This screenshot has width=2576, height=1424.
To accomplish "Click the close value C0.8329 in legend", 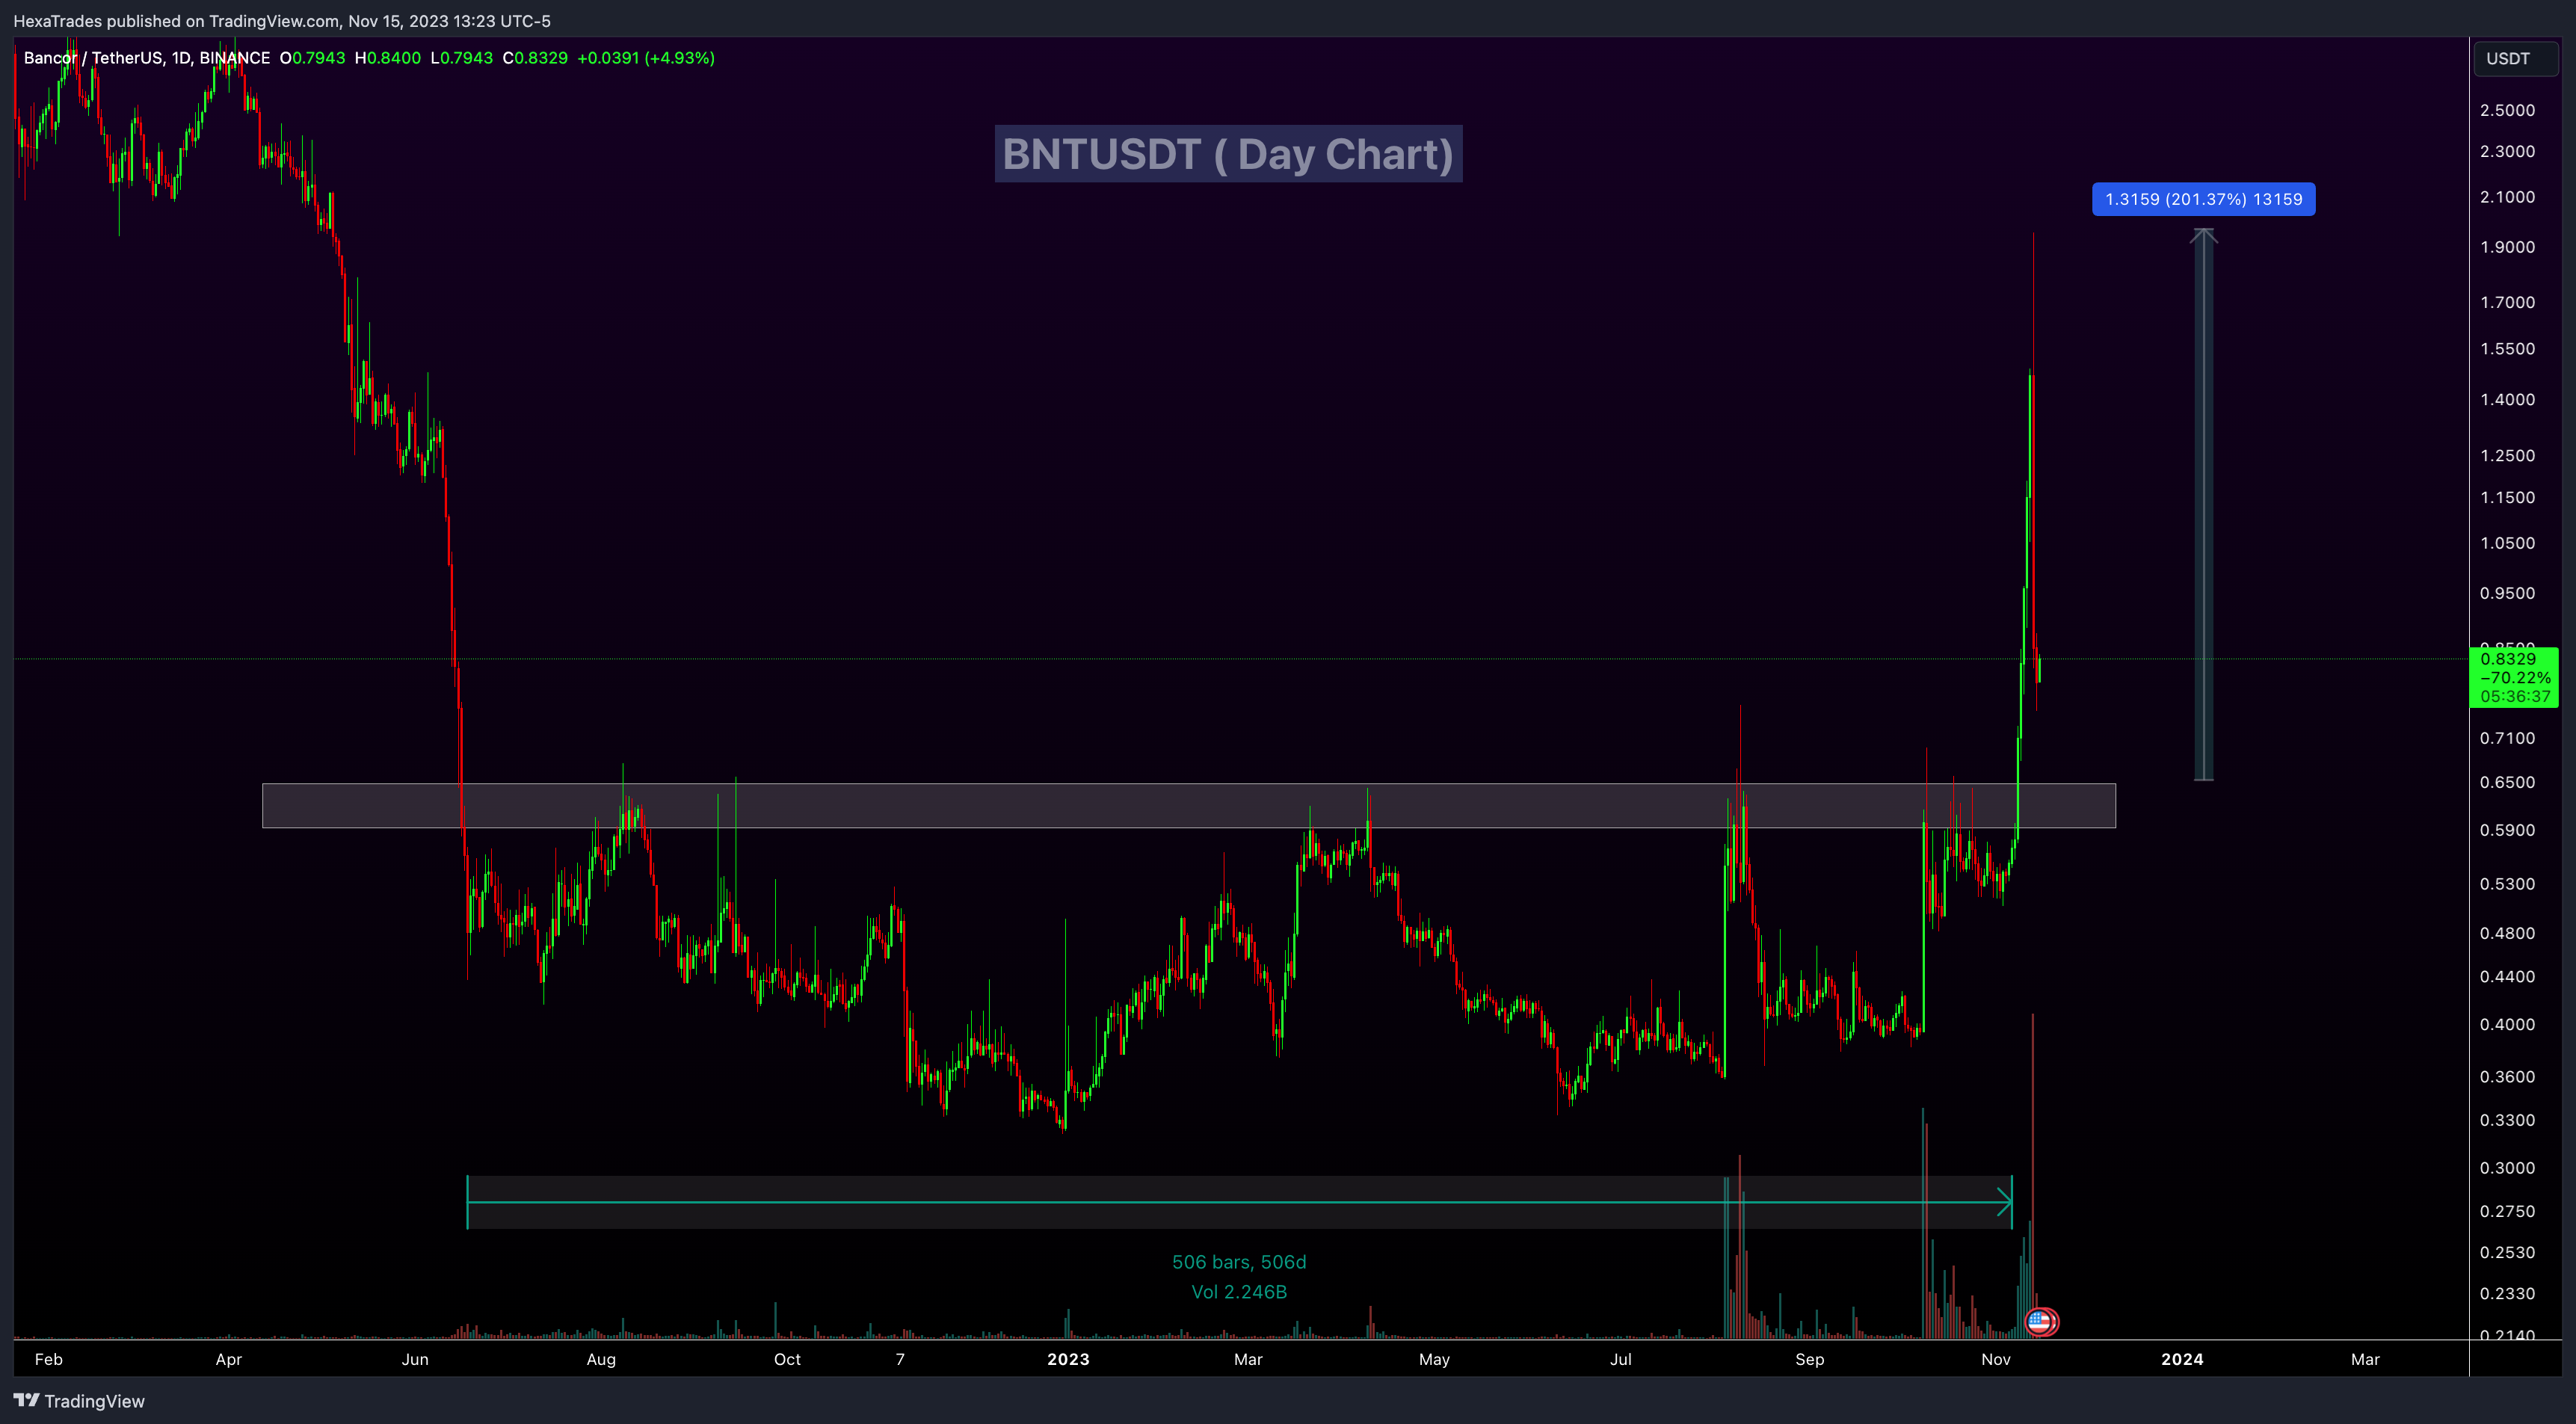I will 535,58.
